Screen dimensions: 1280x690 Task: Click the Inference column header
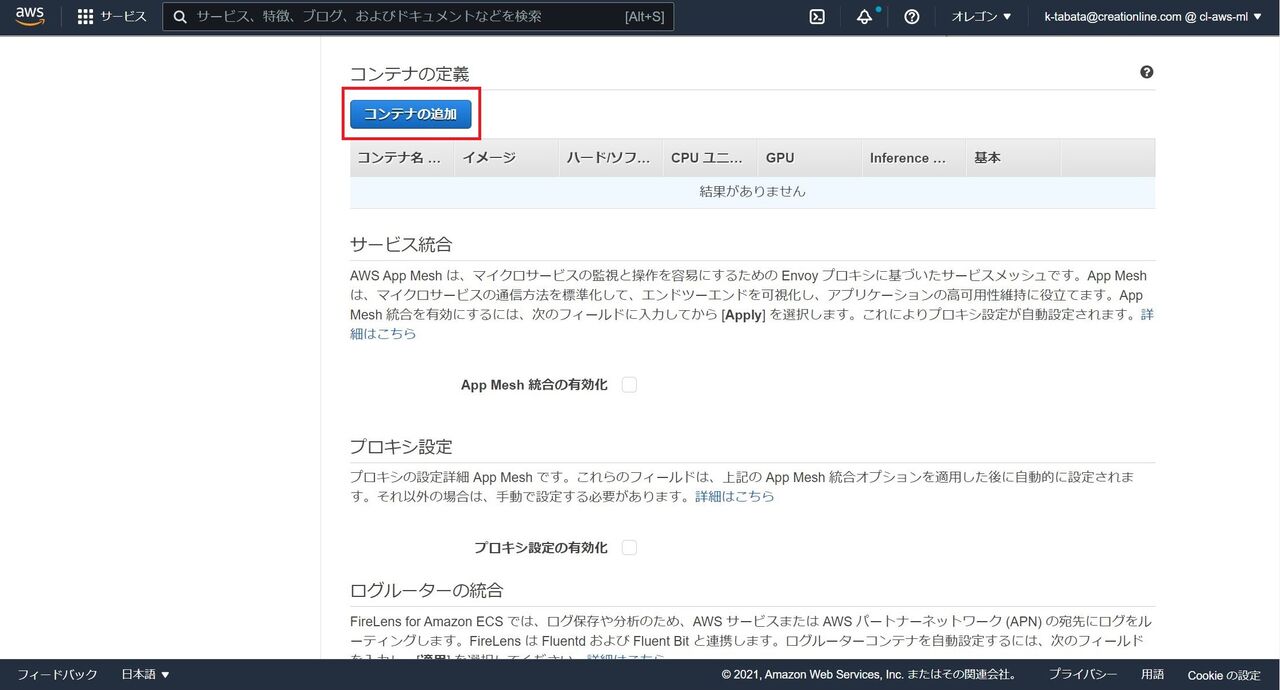pyautogui.click(x=913, y=158)
